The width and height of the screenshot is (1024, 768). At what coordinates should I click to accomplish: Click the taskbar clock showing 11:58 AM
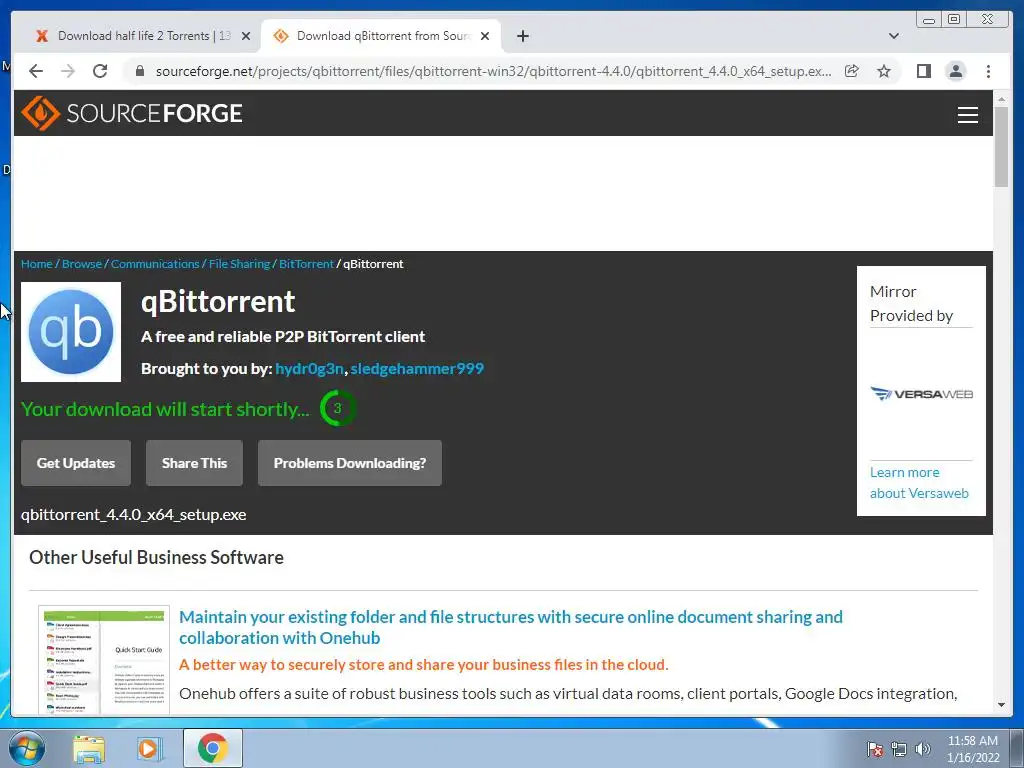click(x=972, y=748)
